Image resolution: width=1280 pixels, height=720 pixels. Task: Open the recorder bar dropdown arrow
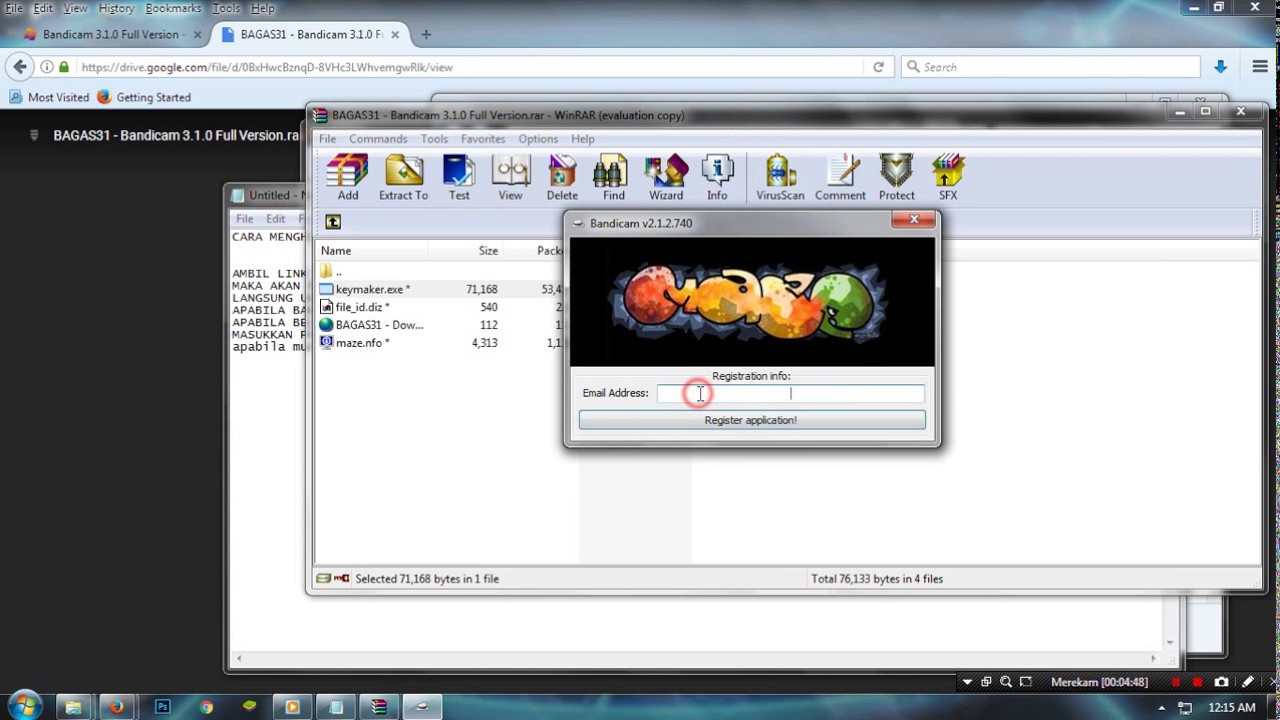point(966,682)
